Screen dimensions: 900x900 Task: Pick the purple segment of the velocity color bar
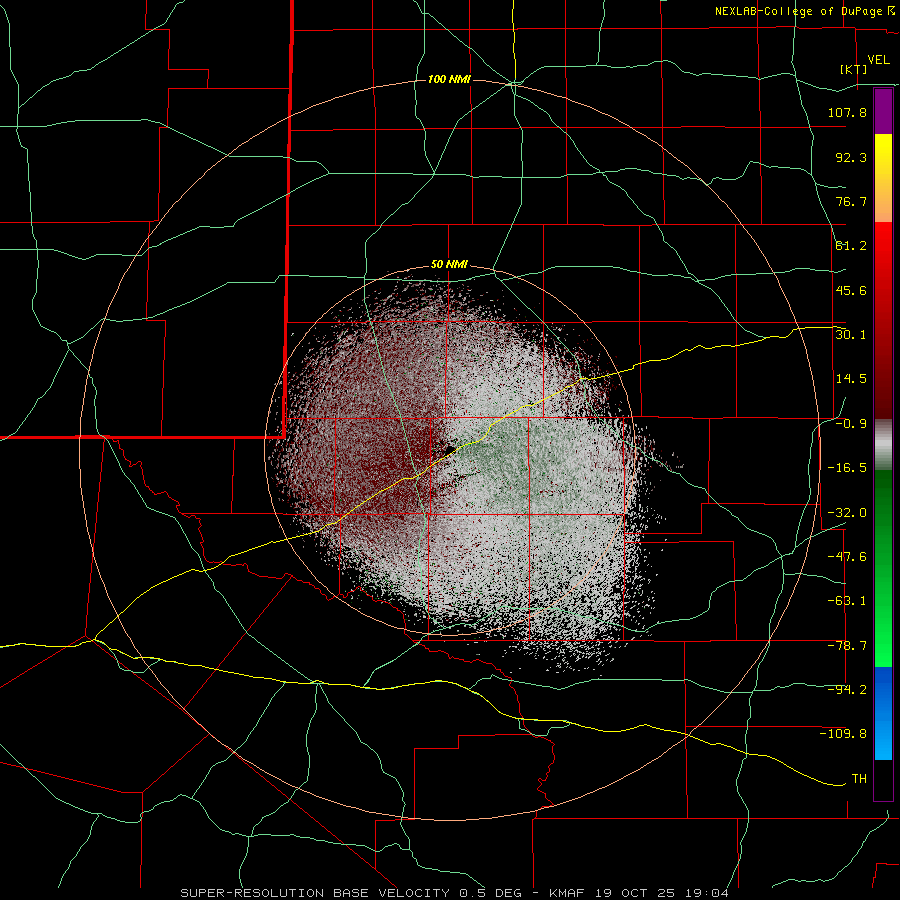tap(883, 111)
